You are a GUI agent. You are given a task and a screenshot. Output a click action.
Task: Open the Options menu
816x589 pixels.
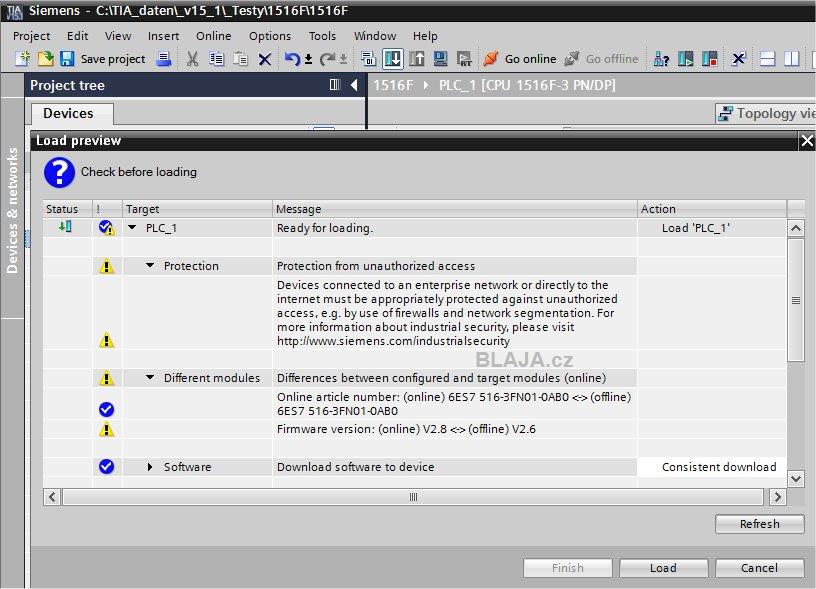point(270,36)
